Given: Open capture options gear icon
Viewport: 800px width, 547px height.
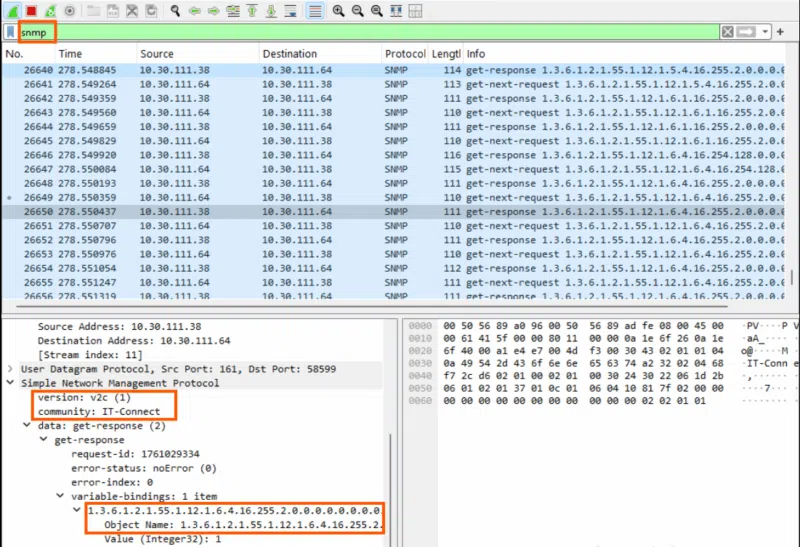Looking at the screenshot, I should [70, 11].
